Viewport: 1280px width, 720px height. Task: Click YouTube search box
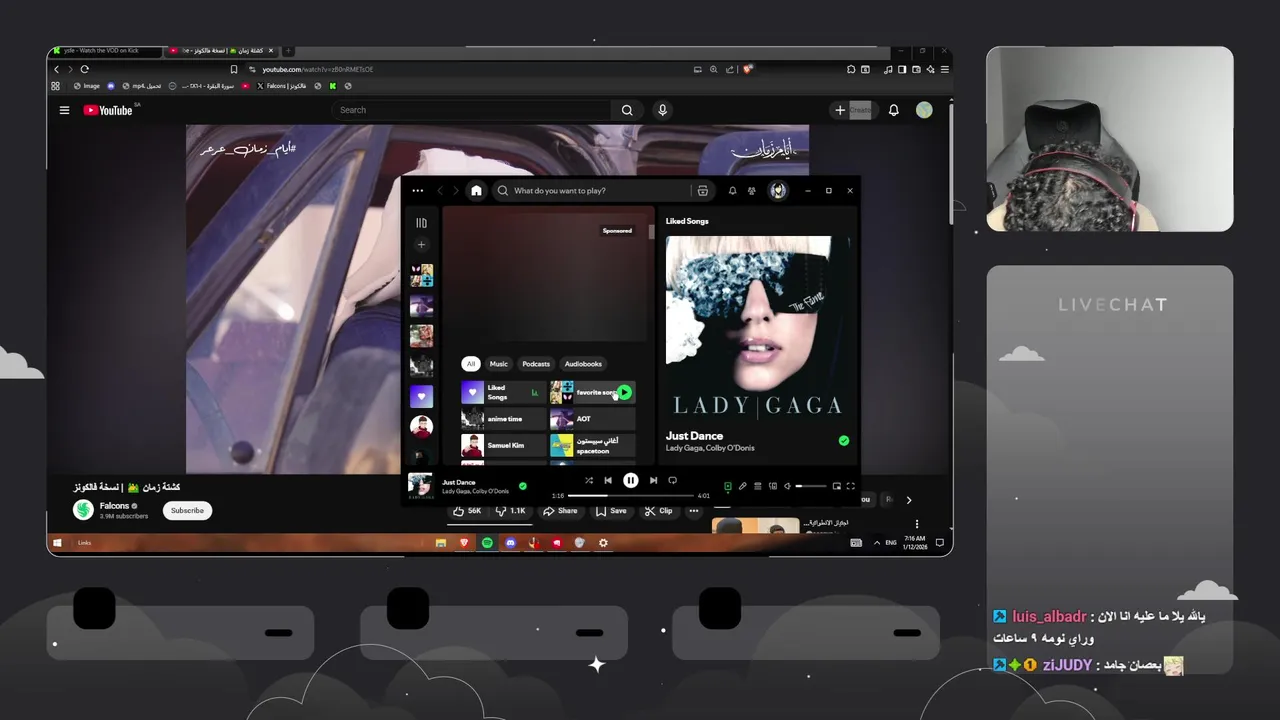pos(472,110)
